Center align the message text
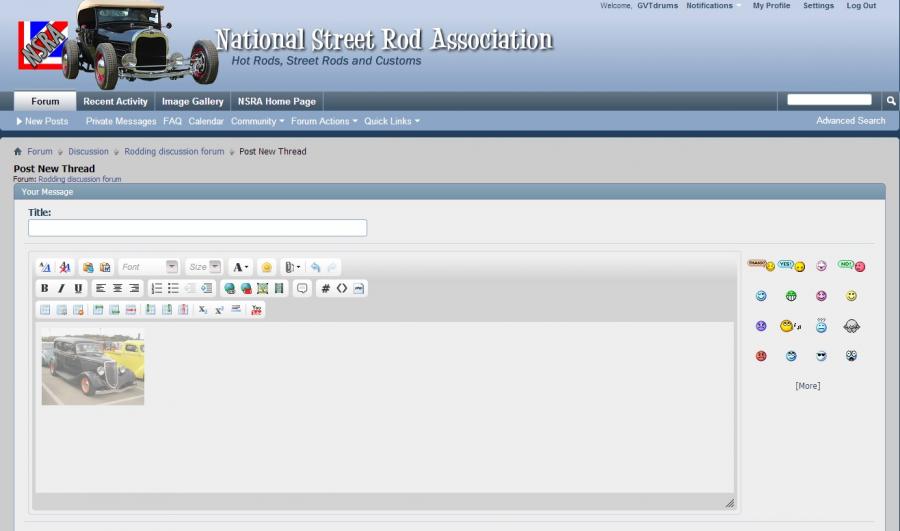This screenshot has width=900, height=531. coord(117,288)
